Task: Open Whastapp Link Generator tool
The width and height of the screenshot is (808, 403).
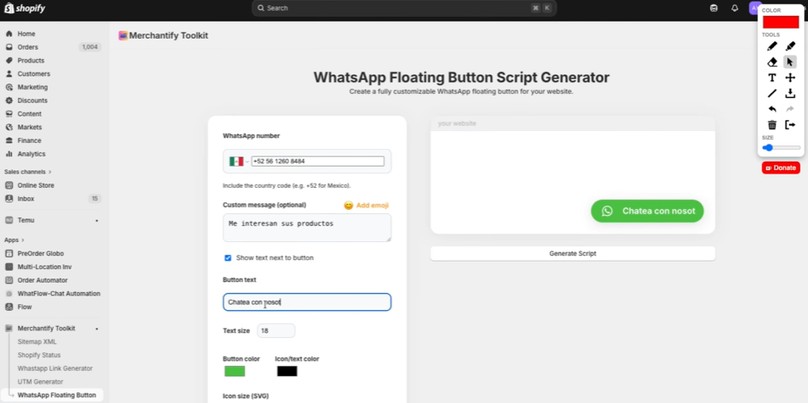Action: [55, 369]
